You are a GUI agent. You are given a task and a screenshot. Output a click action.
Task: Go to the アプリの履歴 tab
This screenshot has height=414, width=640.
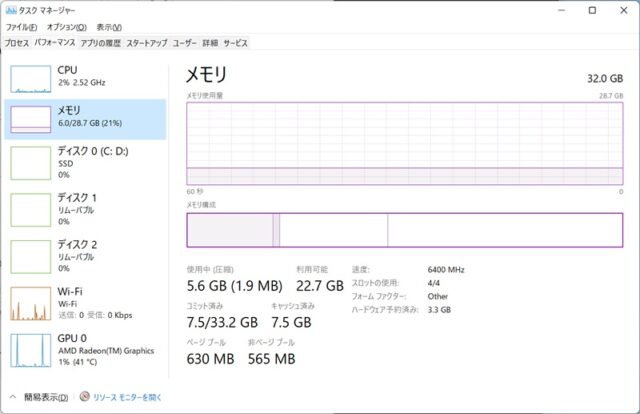[100, 43]
